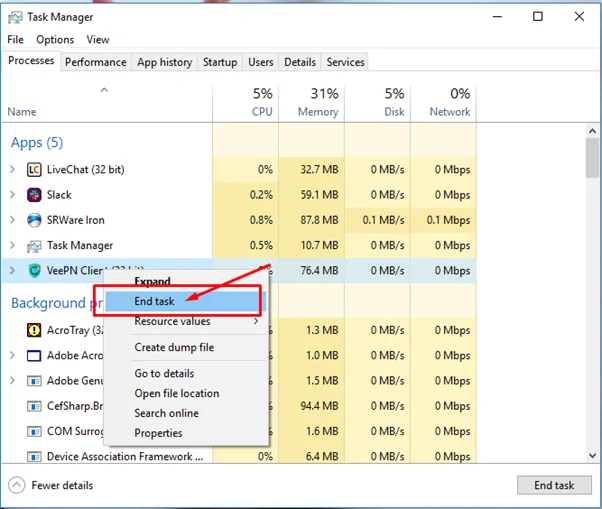This screenshot has width=602, height=509.
Task: Expand the Adobe Genuine background process
Action: click(12, 381)
